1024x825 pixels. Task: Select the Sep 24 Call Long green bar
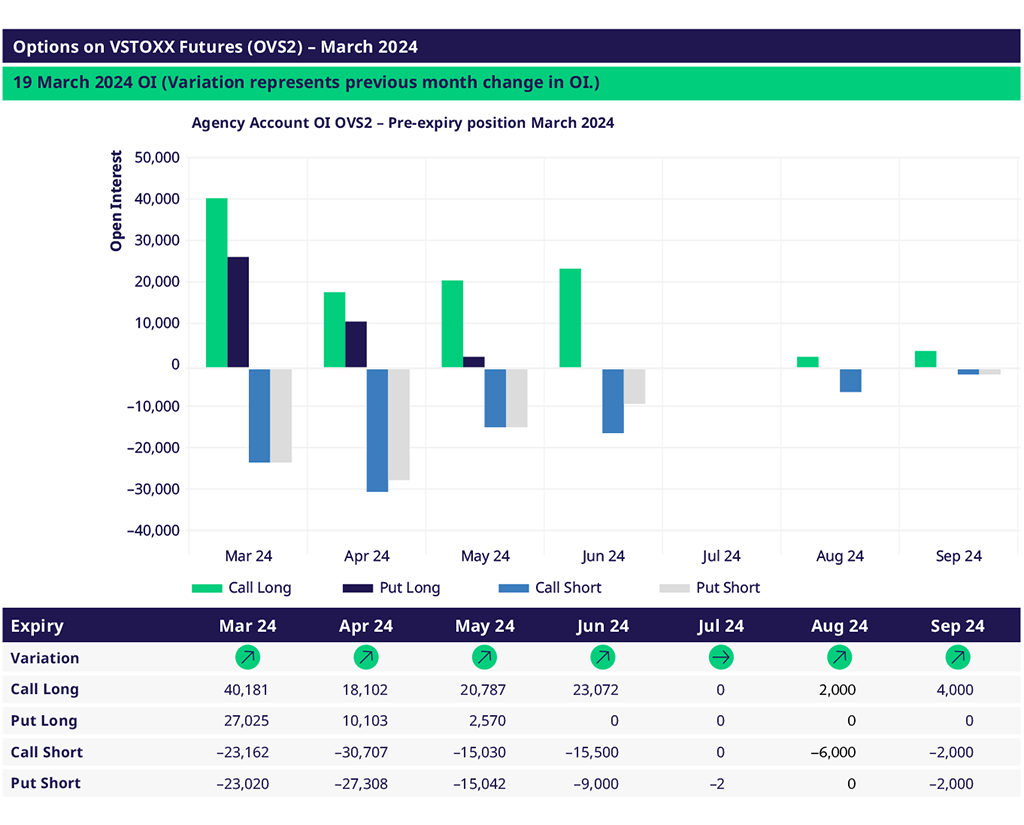[x=925, y=359]
